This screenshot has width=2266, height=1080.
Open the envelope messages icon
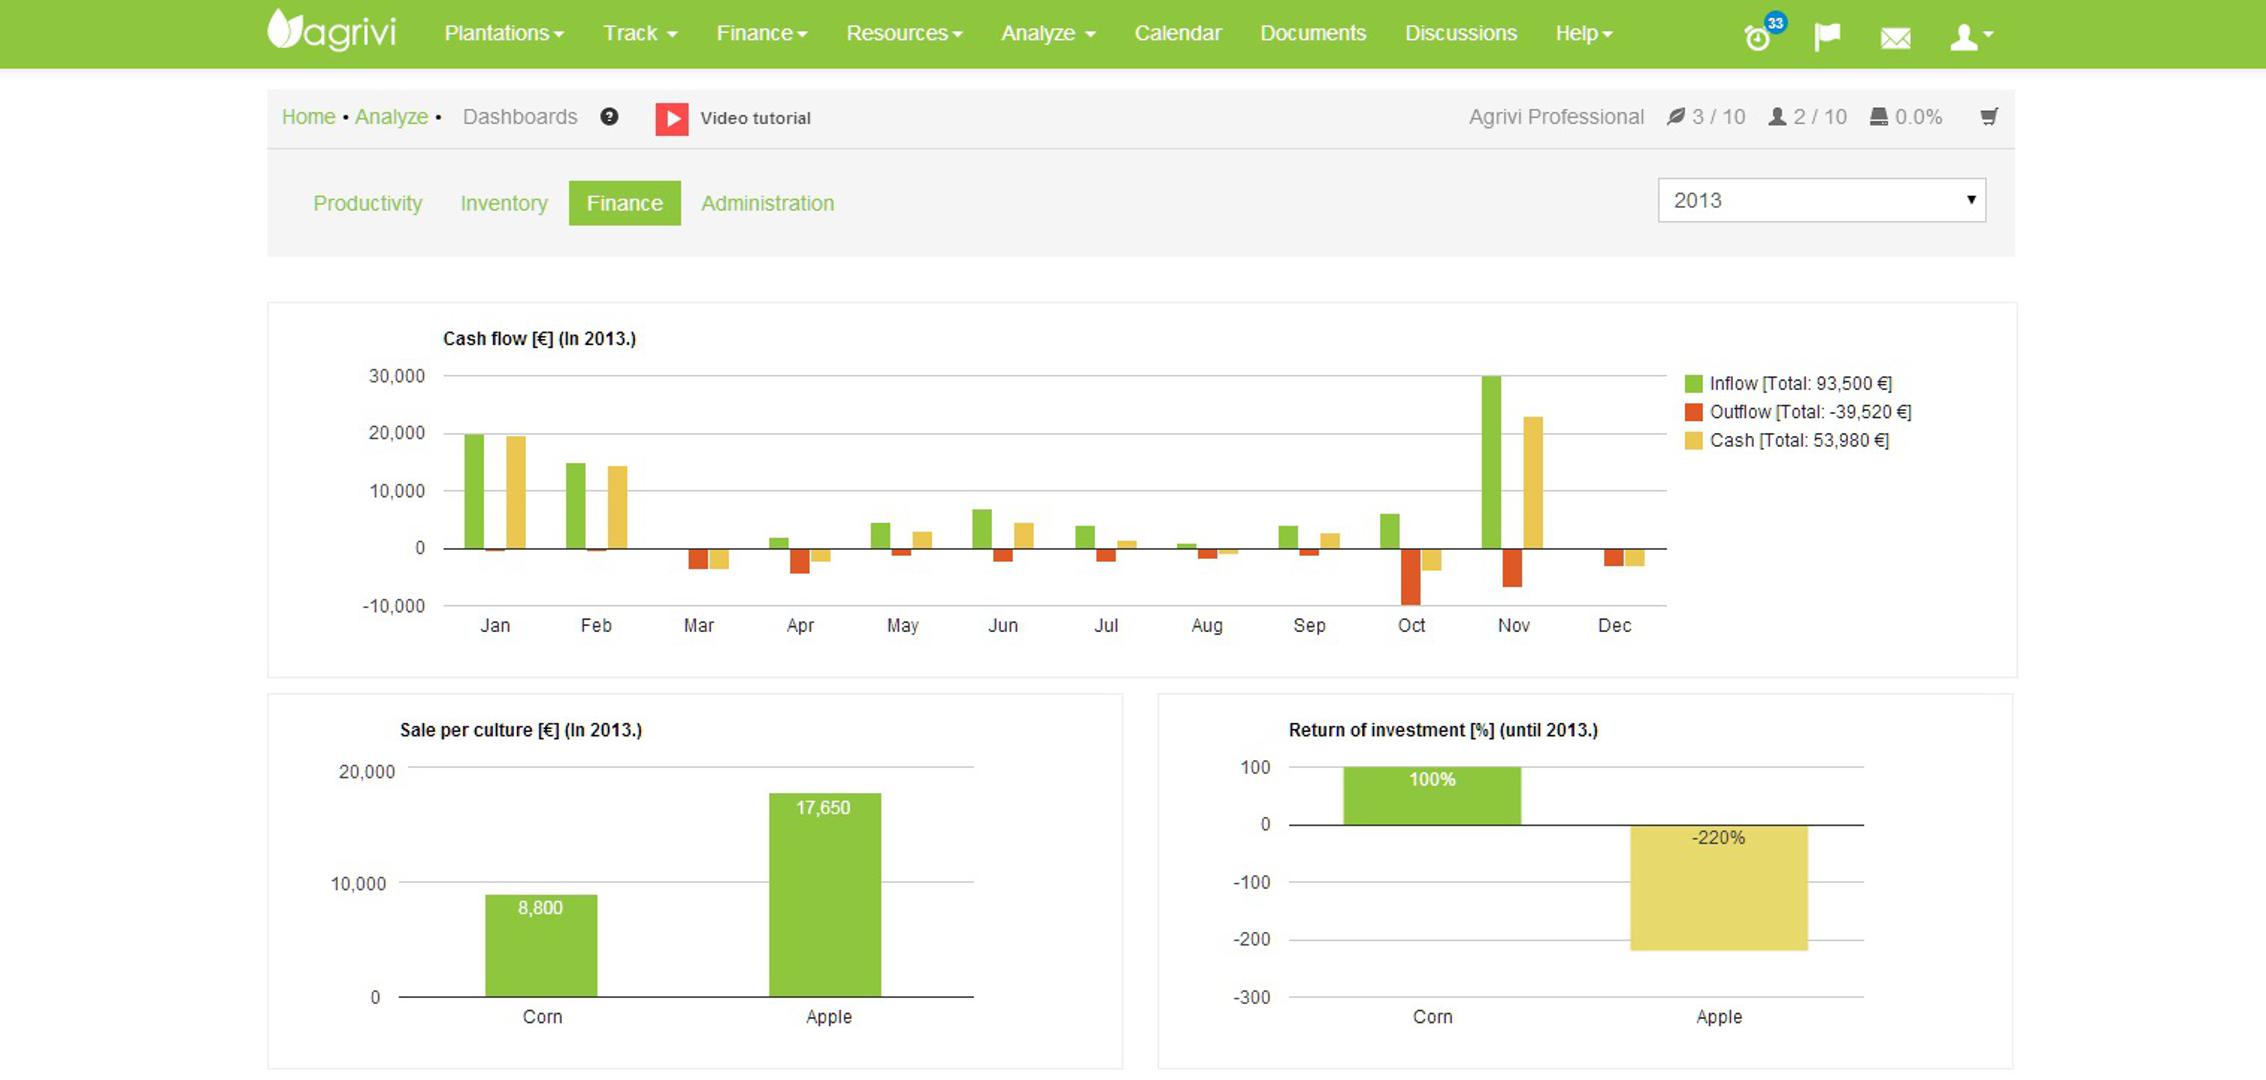(1895, 38)
